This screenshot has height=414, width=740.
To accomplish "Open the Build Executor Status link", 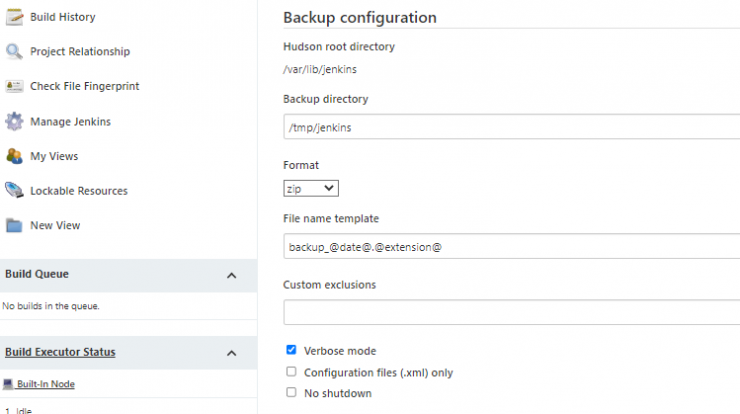I will click(x=60, y=352).
